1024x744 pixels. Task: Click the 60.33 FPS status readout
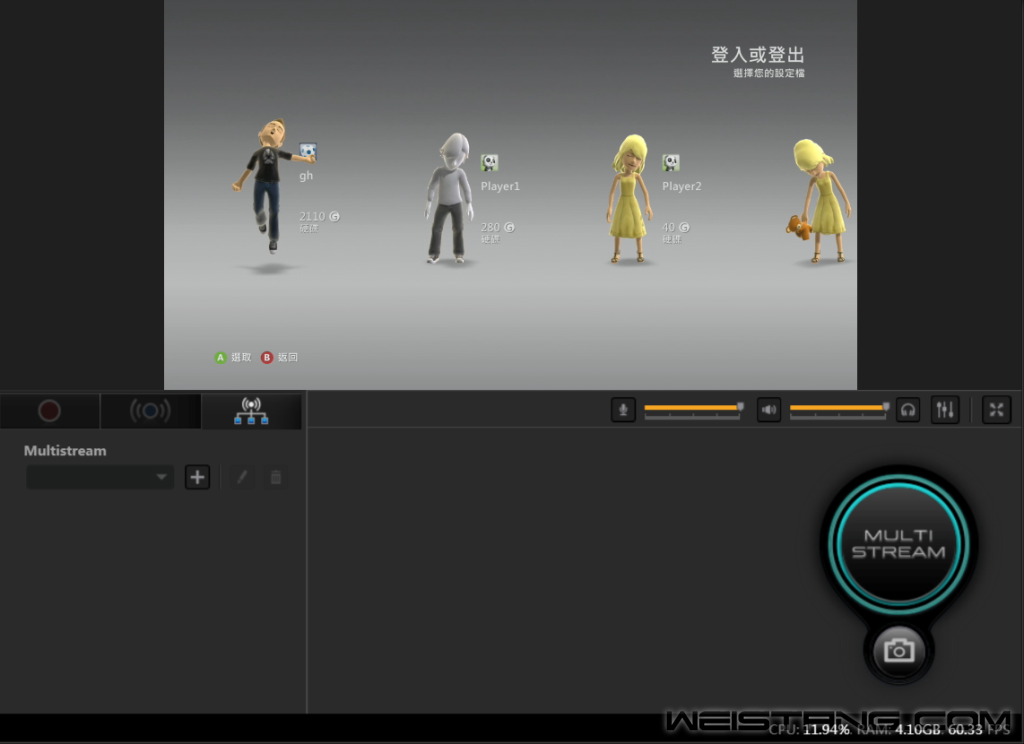(979, 730)
